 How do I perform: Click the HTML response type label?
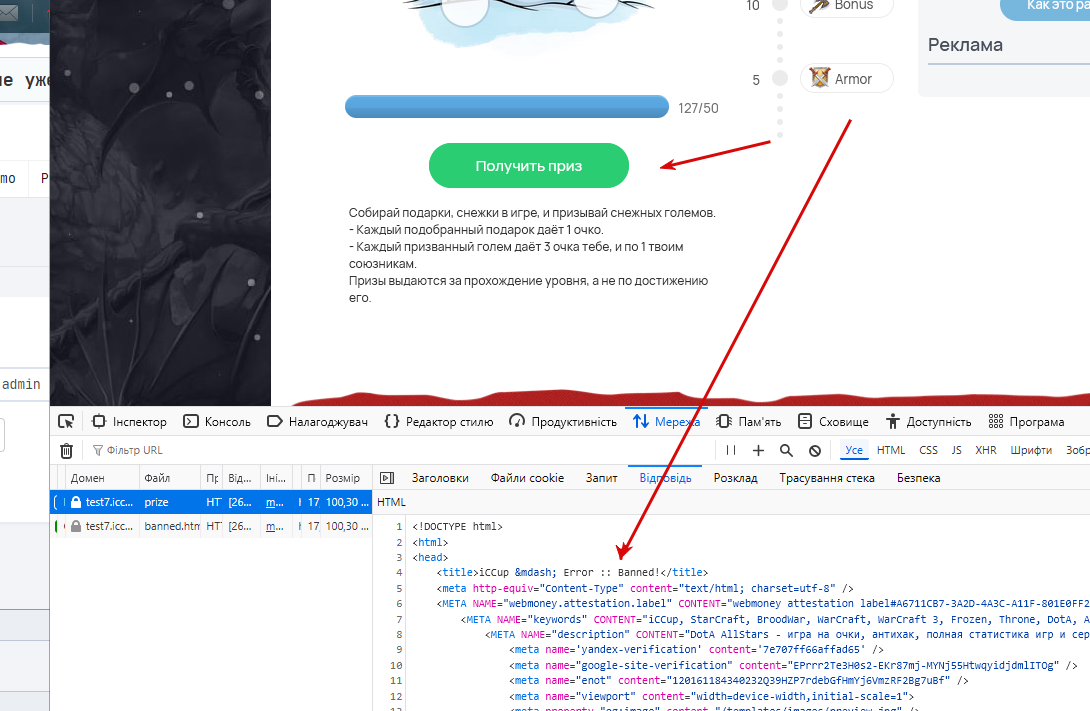(391, 502)
